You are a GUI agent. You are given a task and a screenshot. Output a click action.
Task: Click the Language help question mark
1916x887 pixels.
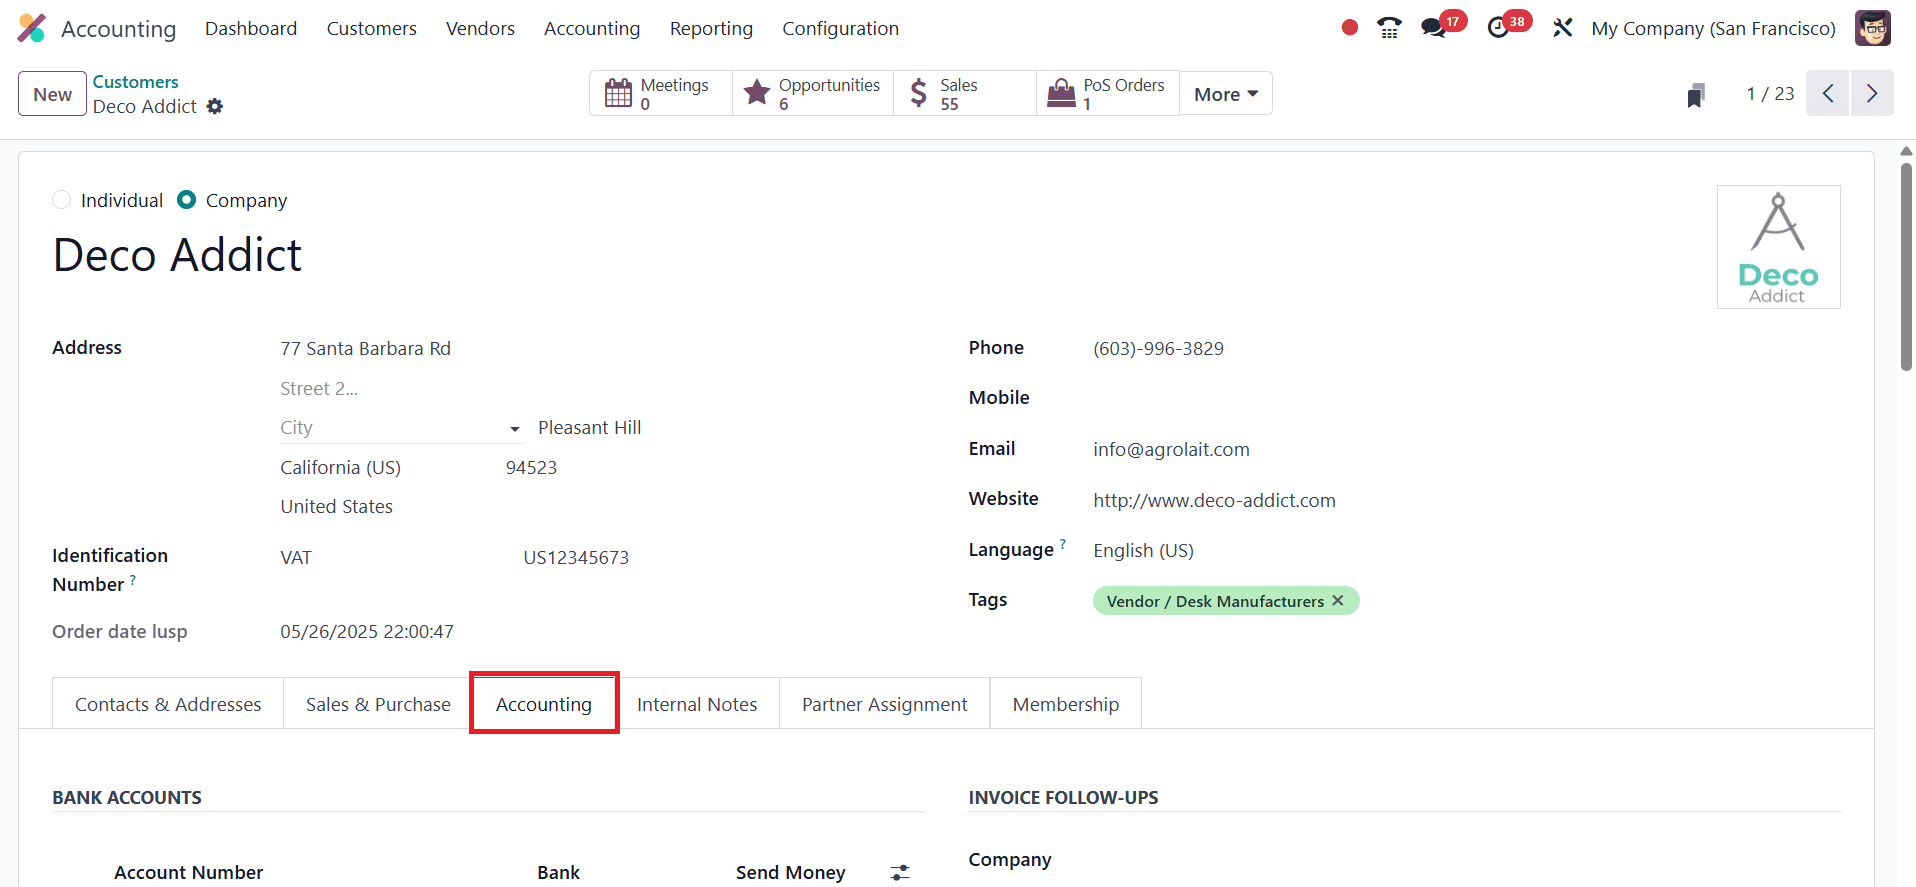(x=1063, y=545)
